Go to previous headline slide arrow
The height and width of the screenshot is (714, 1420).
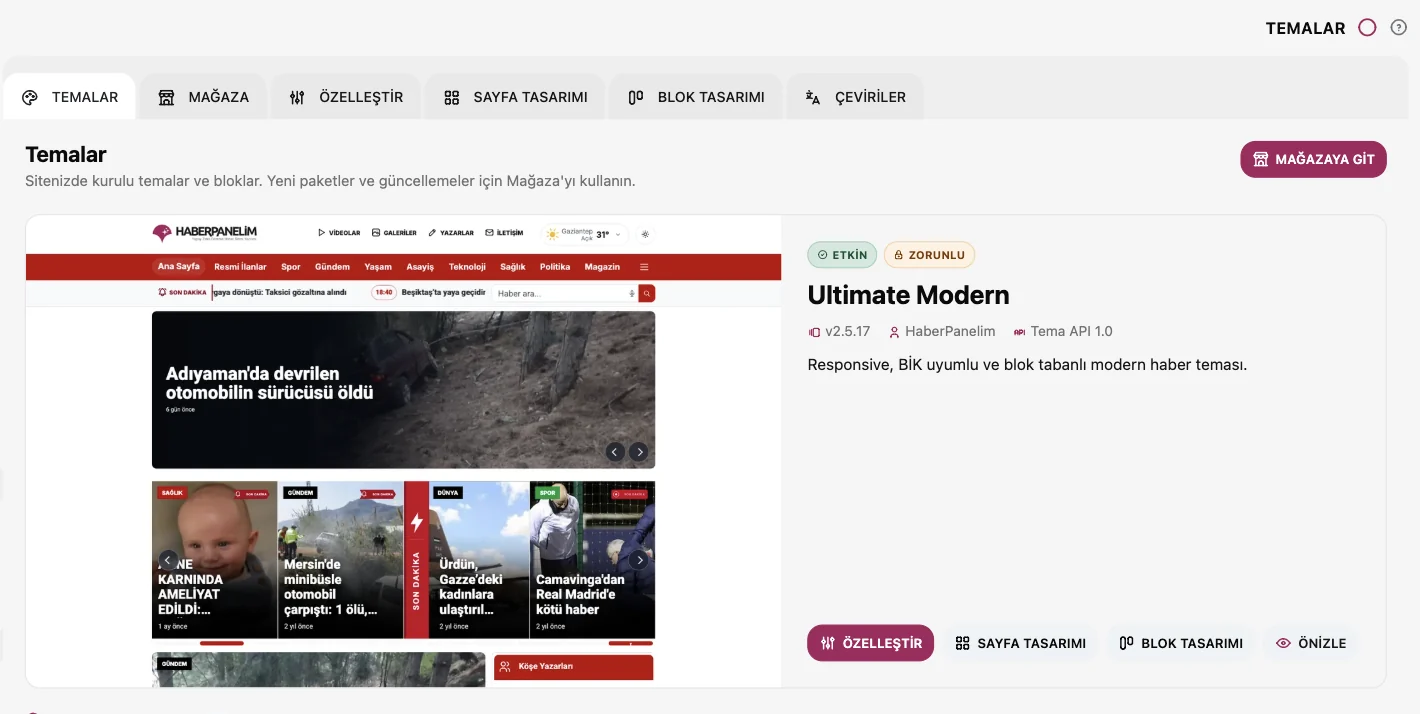click(615, 452)
